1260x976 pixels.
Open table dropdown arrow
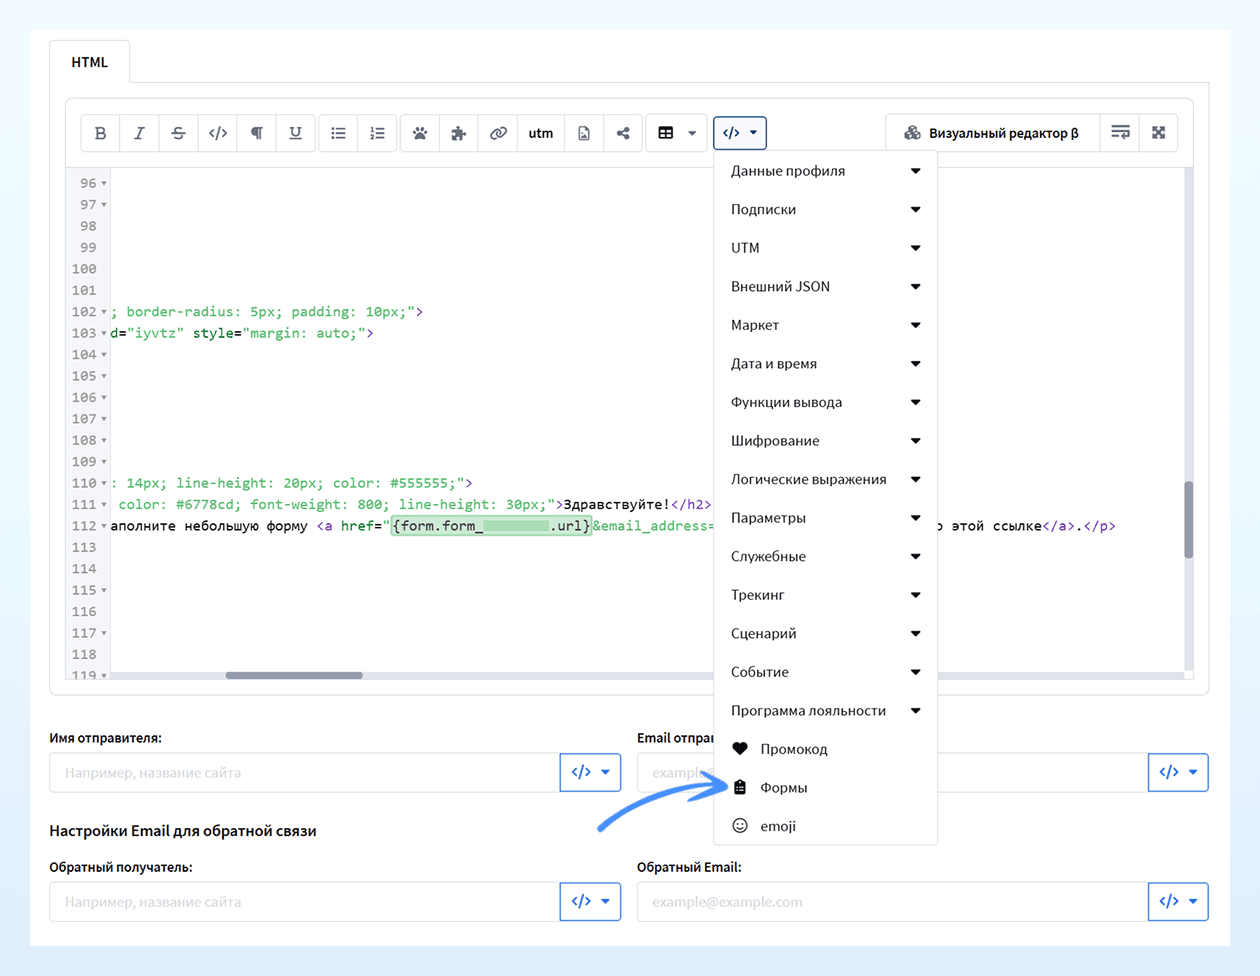point(692,133)
